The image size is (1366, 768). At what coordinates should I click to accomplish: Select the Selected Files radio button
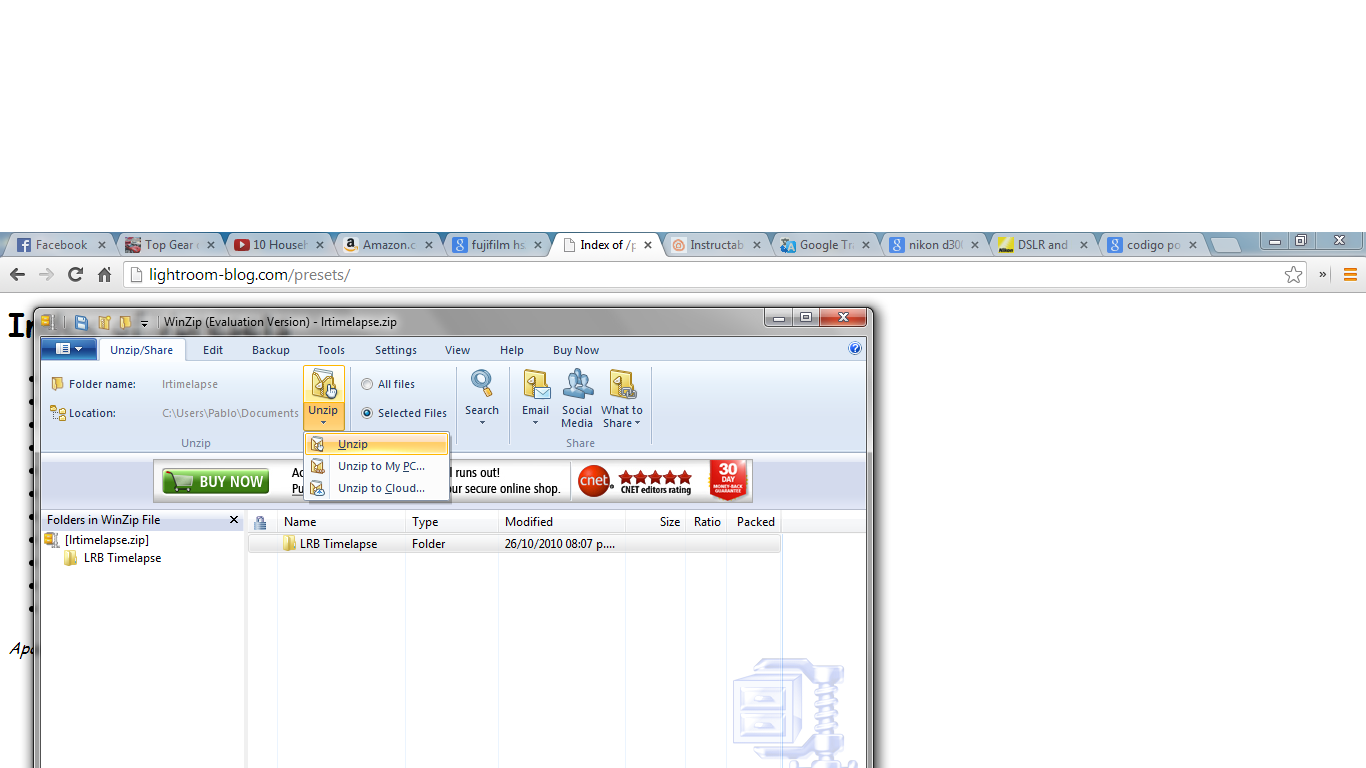click(367, 413)
